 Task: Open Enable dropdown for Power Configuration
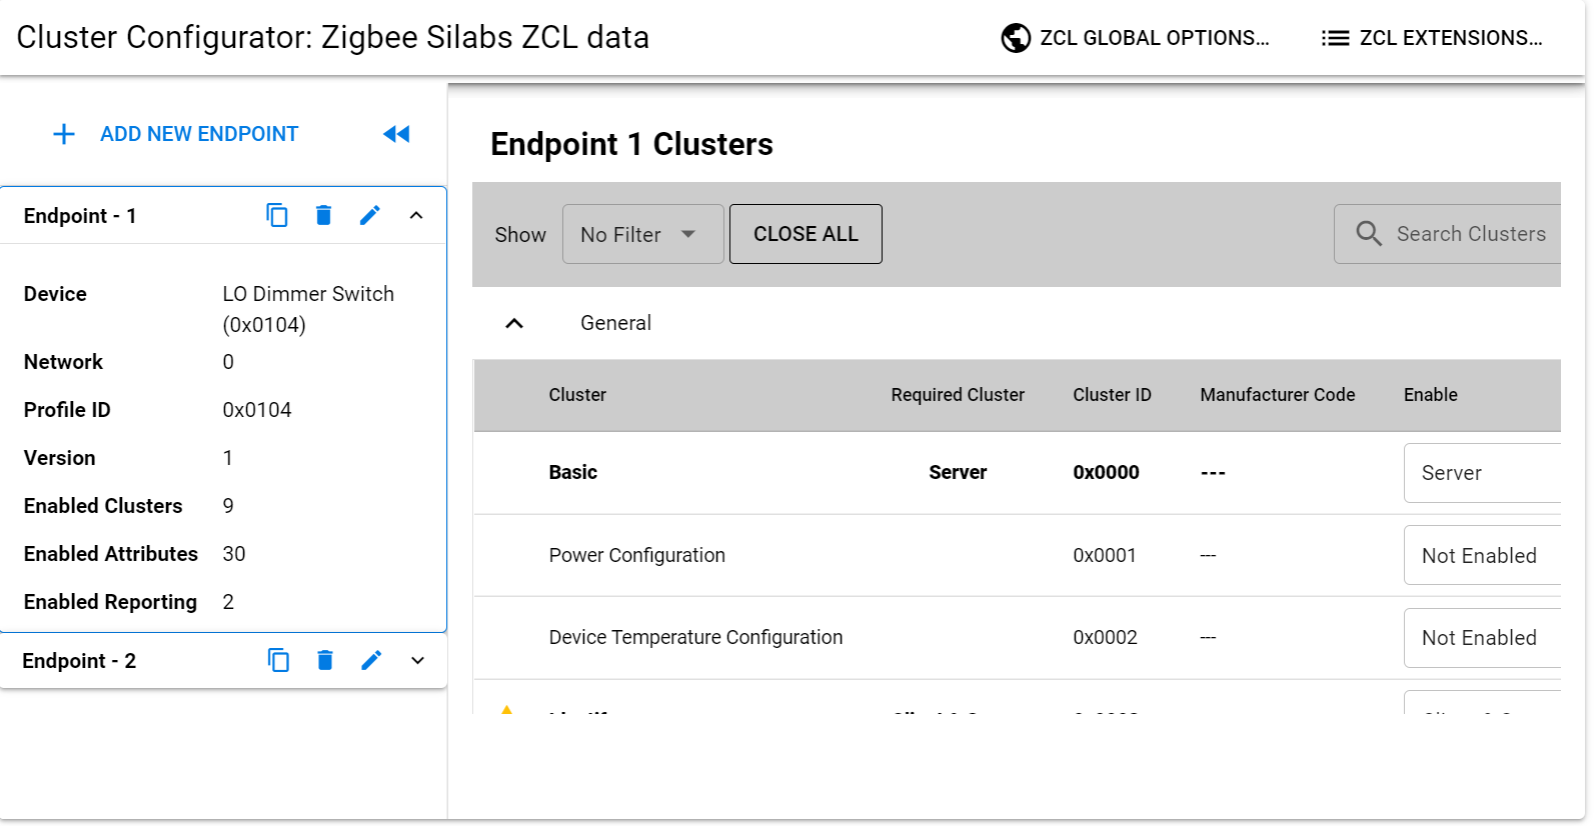1482,556
